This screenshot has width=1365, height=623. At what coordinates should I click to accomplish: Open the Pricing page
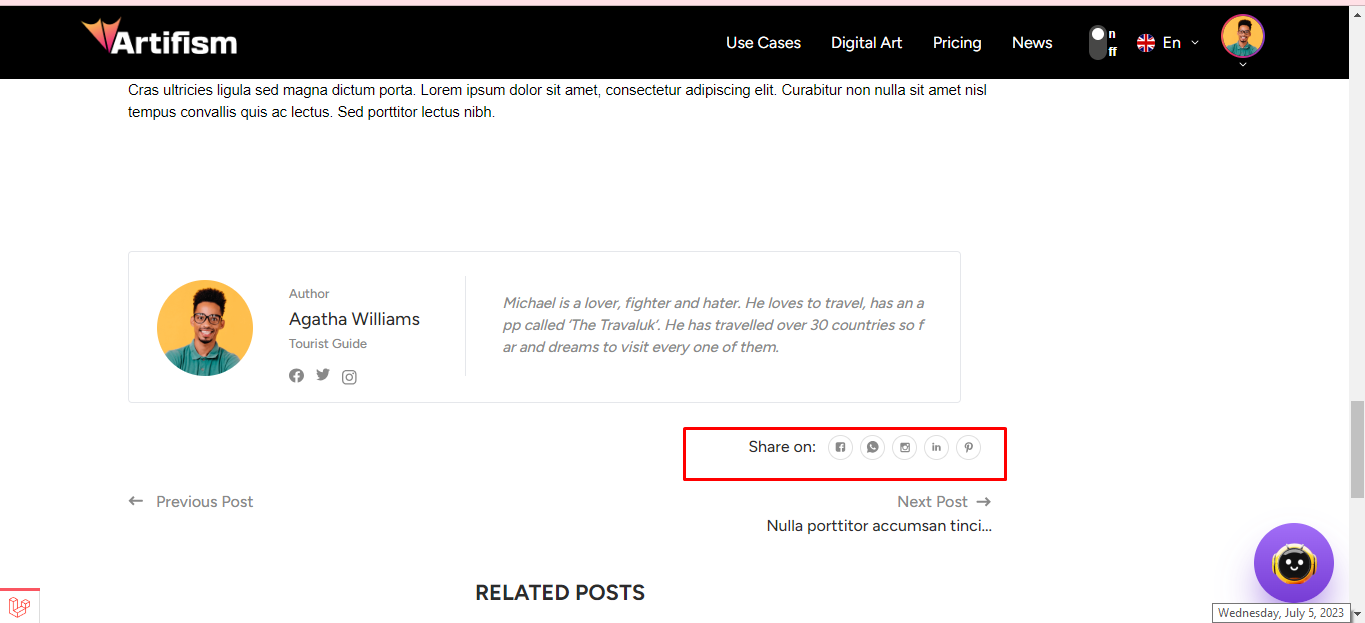[x=957, y=43]
